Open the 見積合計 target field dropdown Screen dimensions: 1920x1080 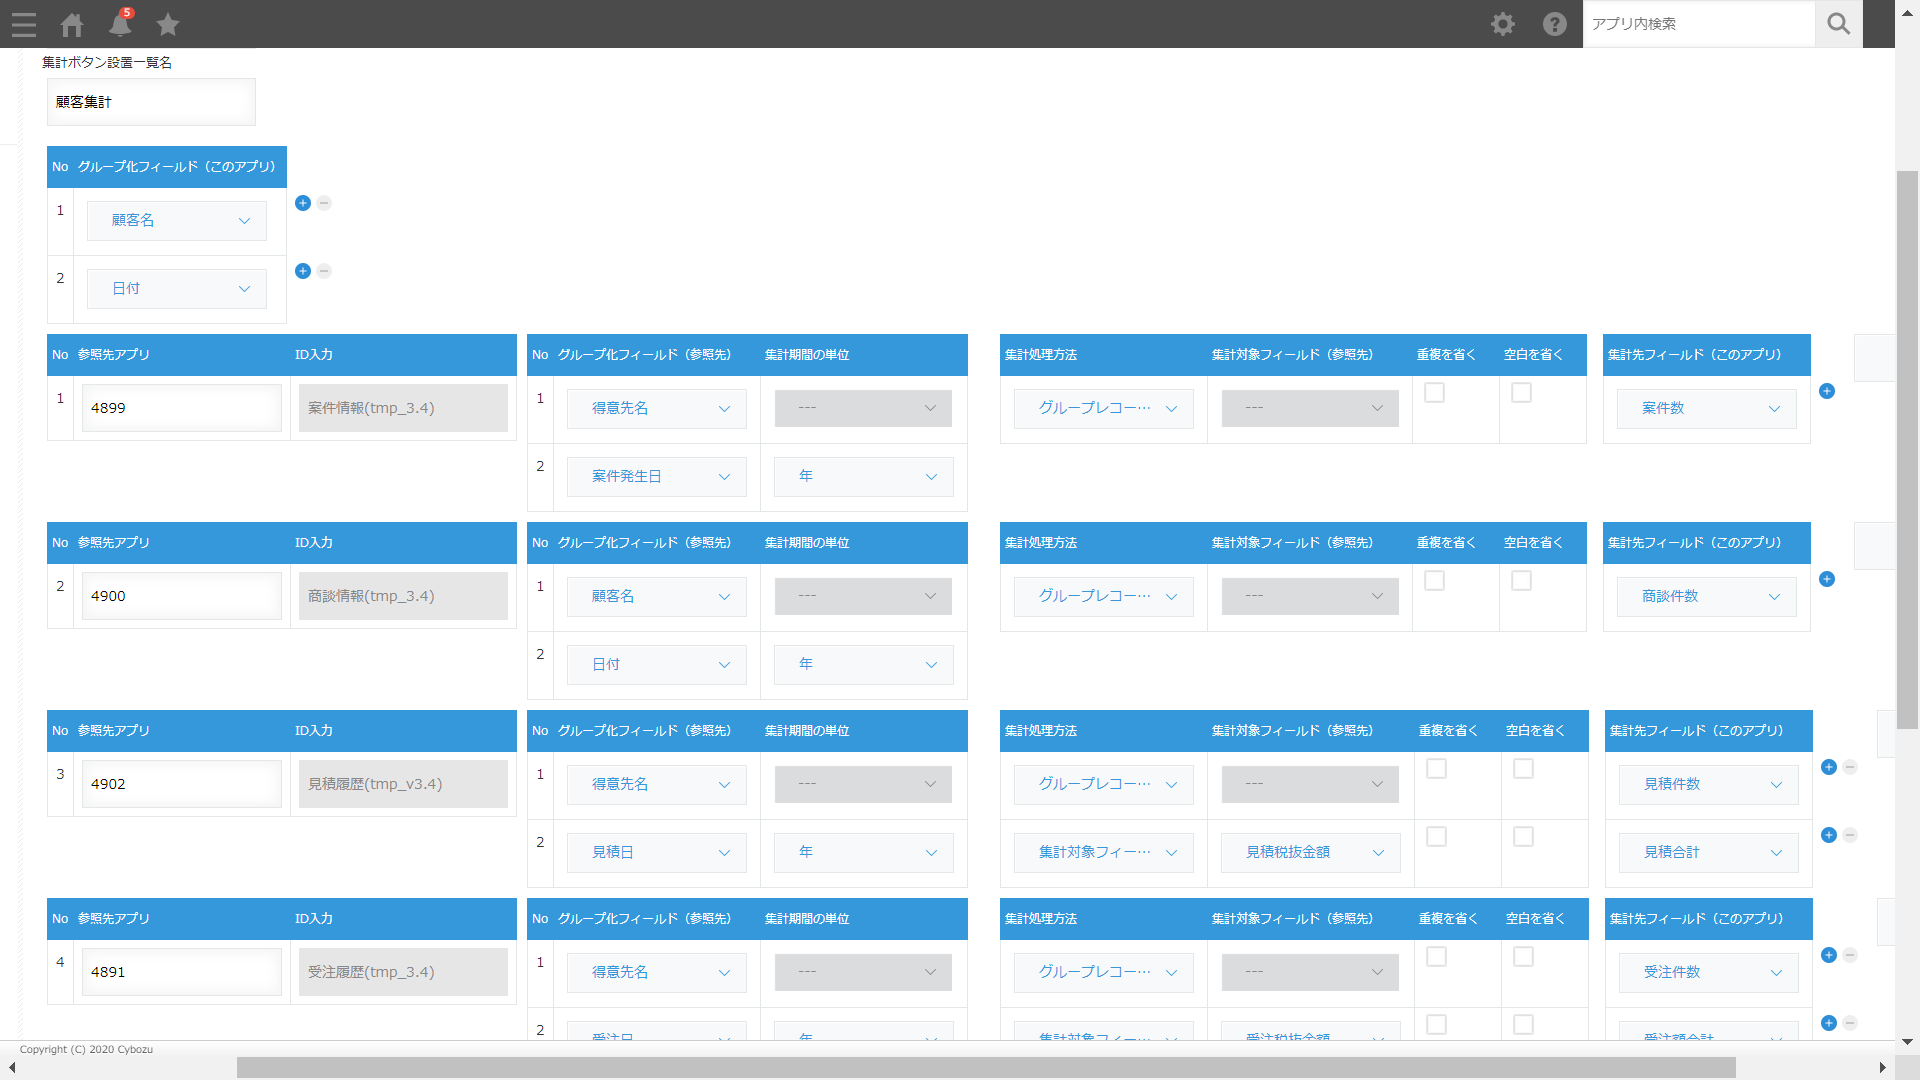tap(1709, 853)
